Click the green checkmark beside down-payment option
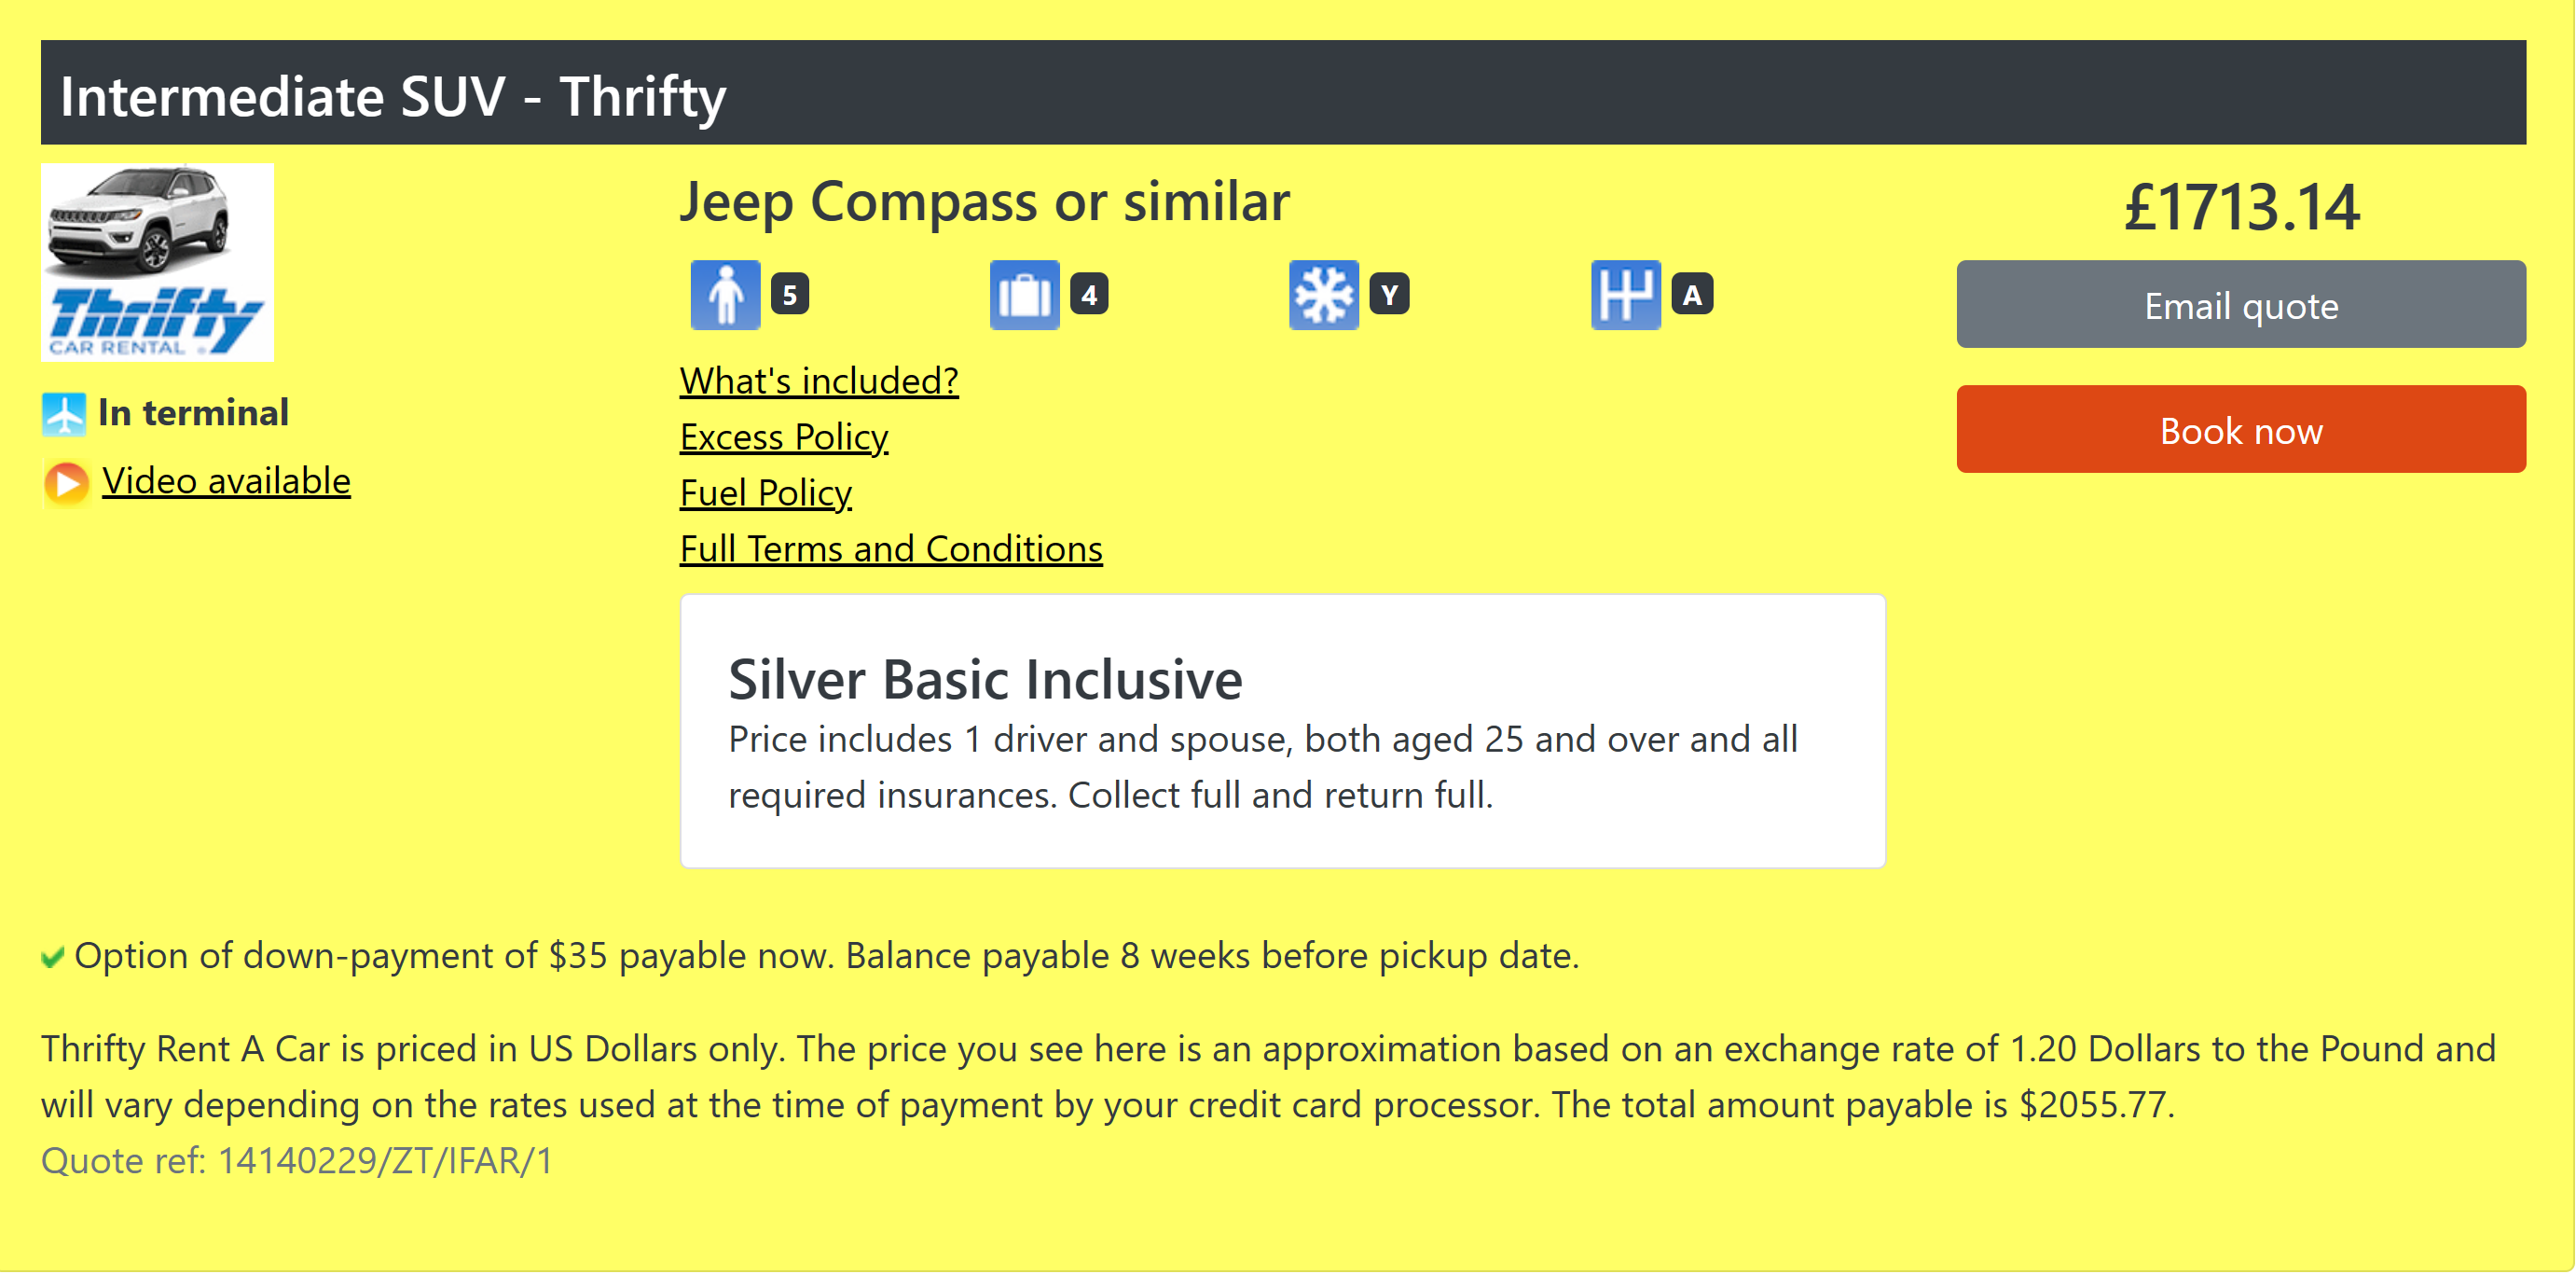This screenshot has height=1274, width=2576. 53,957
